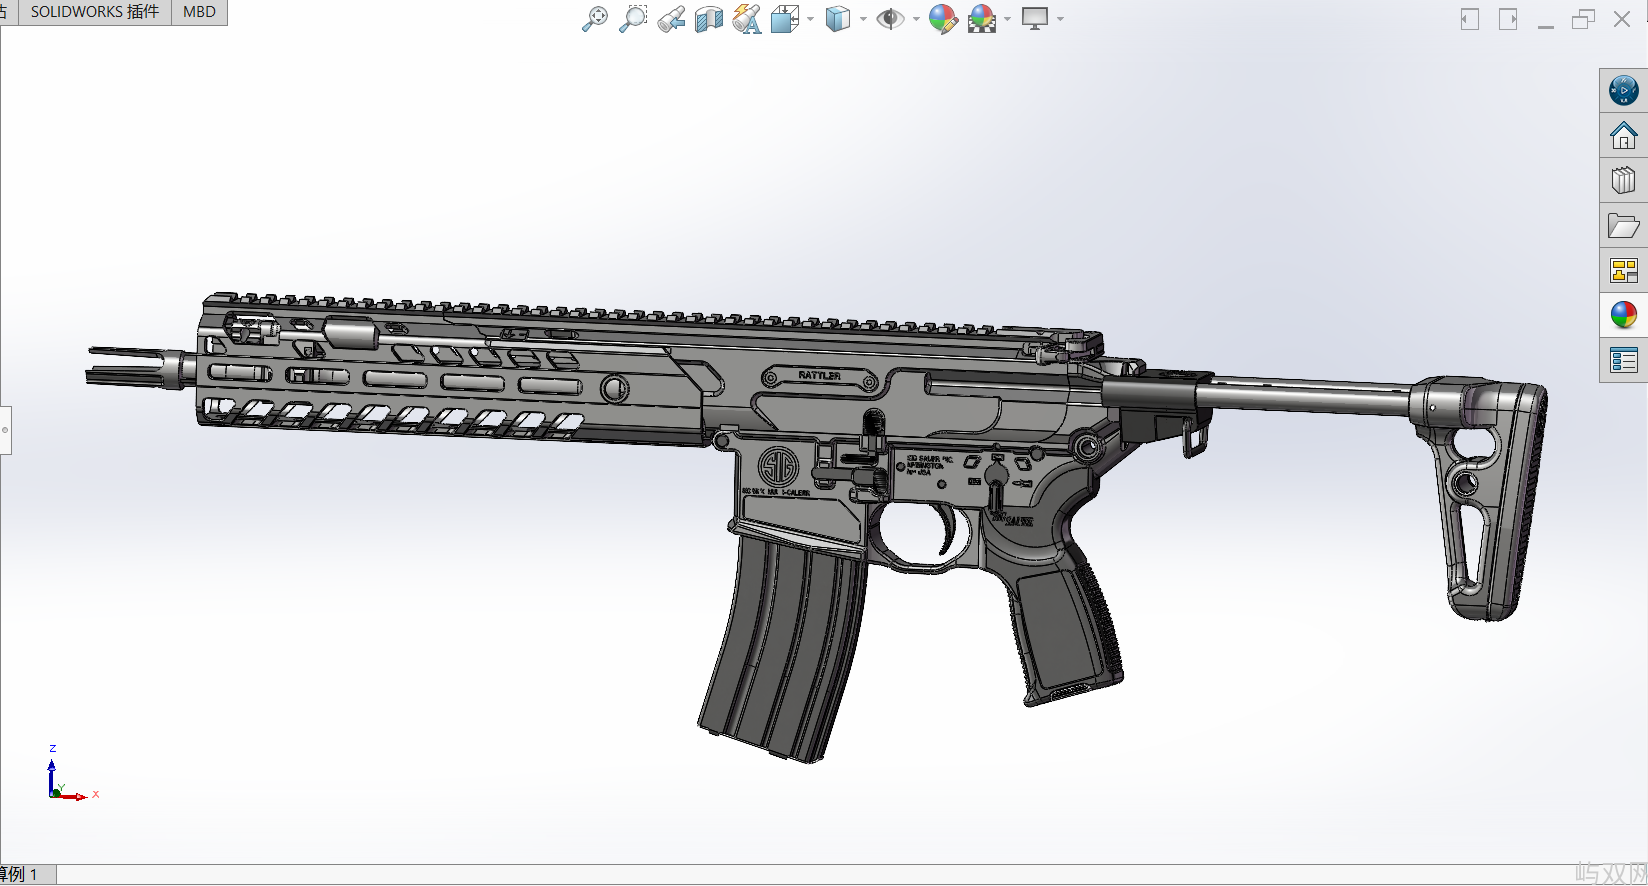The image size is (1648, 886).
Task: Open the File Explorer task pane
Action: (1623, 226)
